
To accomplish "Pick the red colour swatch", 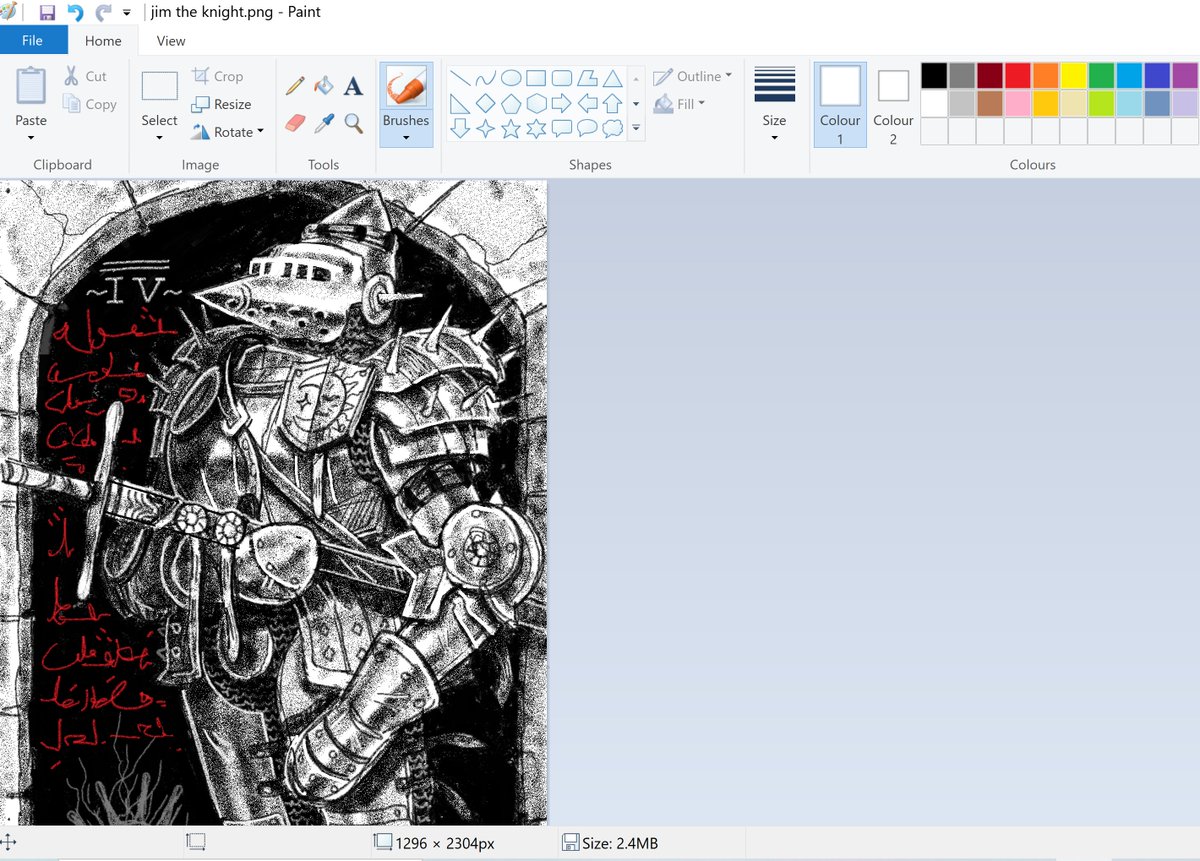I will coord(1018,75).
